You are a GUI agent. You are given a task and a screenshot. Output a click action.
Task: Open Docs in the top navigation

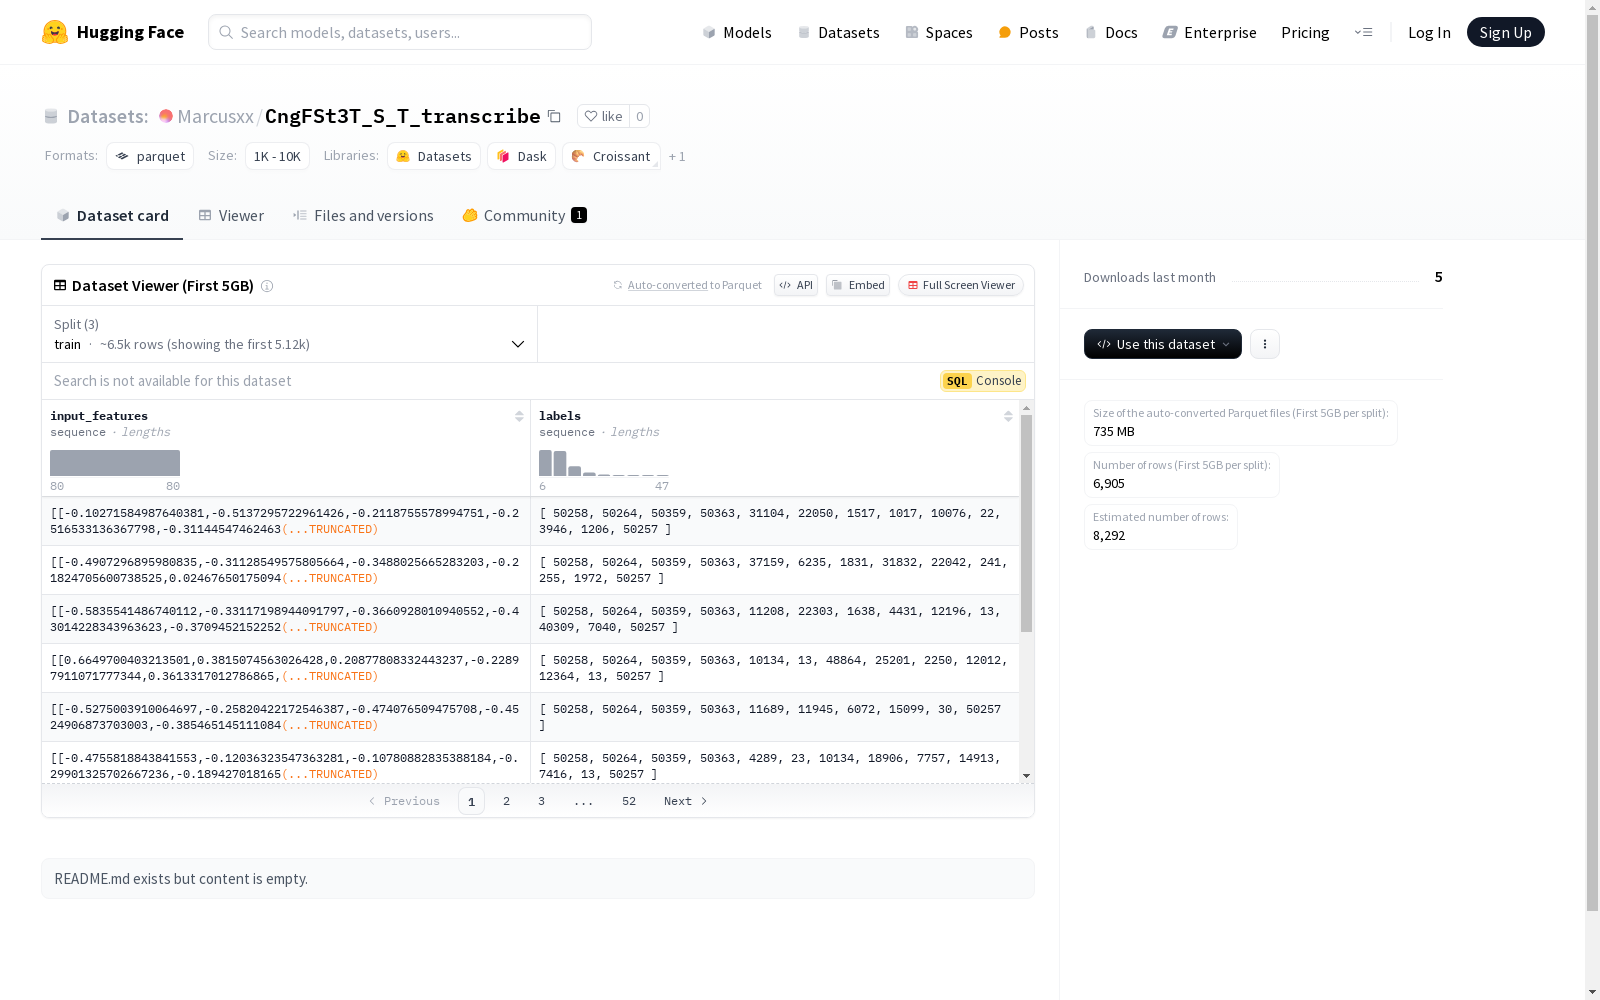click(1111, 32)
